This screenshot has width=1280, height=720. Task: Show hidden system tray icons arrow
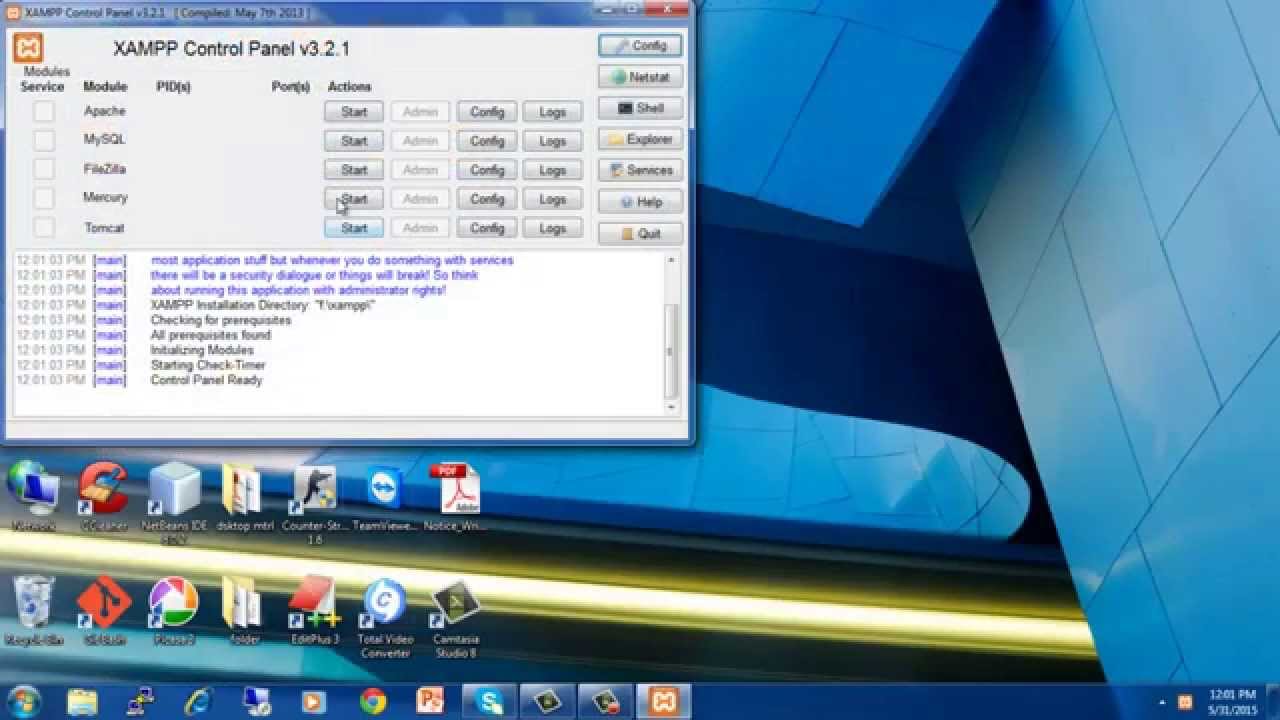point(1161,702)
